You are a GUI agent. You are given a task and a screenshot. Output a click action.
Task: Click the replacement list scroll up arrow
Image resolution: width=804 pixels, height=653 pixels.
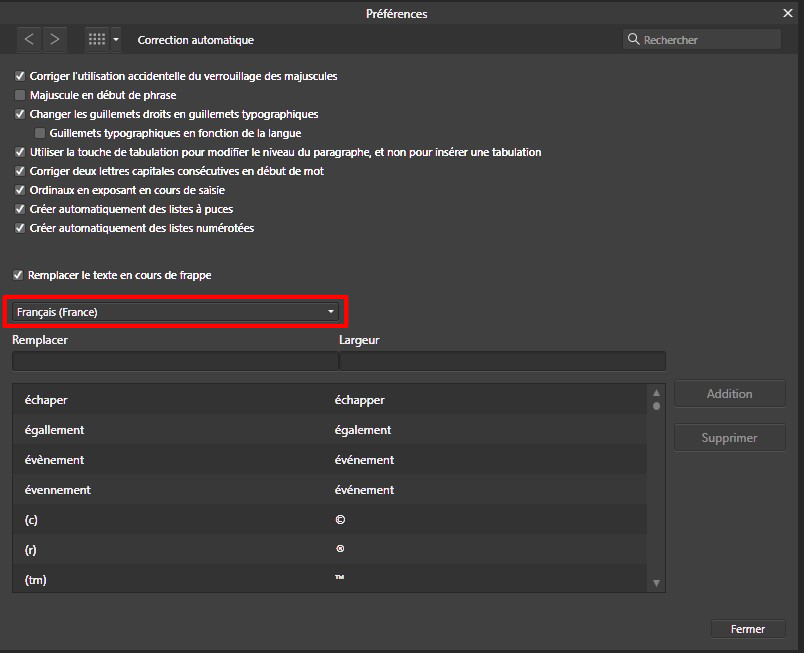coord(656,393)
